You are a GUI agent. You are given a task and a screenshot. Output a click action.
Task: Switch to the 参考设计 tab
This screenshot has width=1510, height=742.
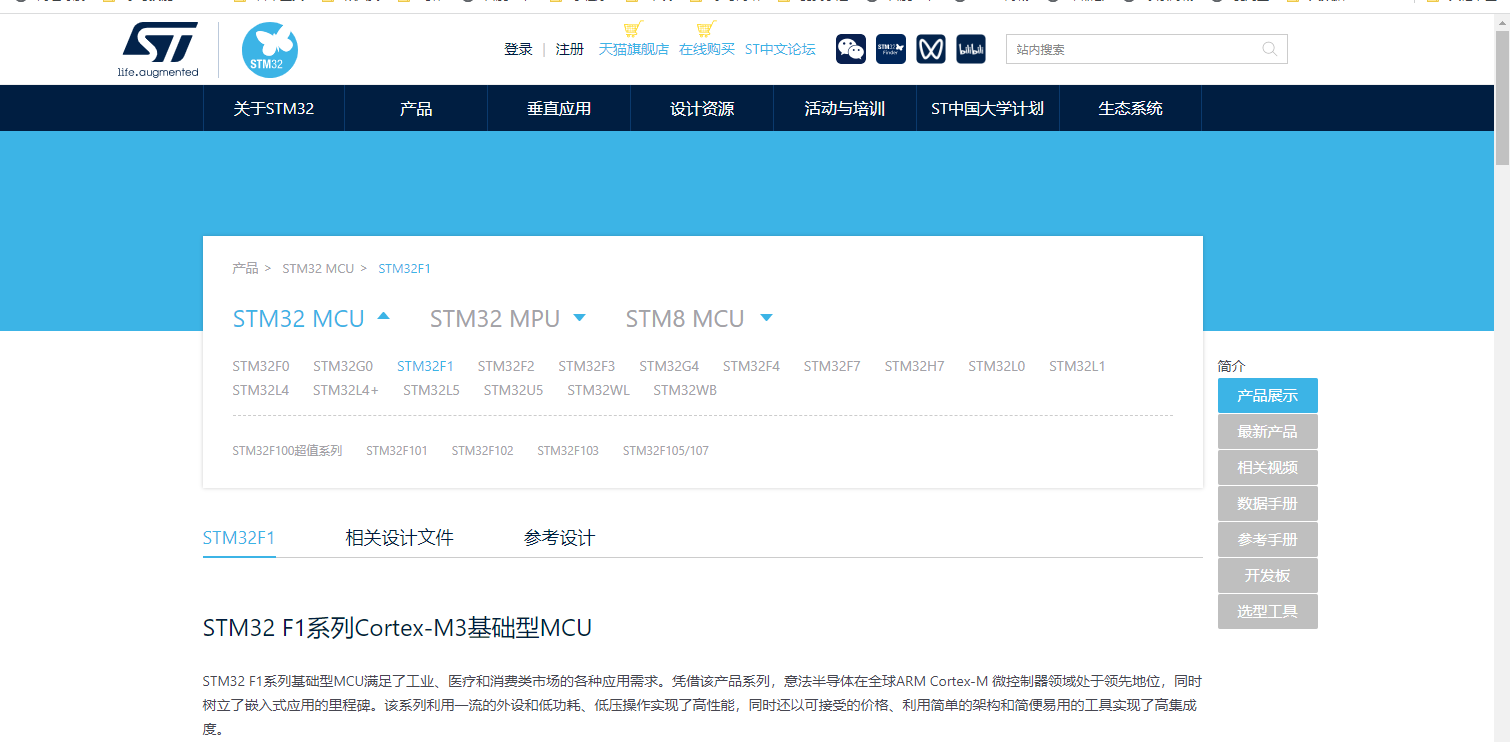pyautogui.click(x=559, y=538)
